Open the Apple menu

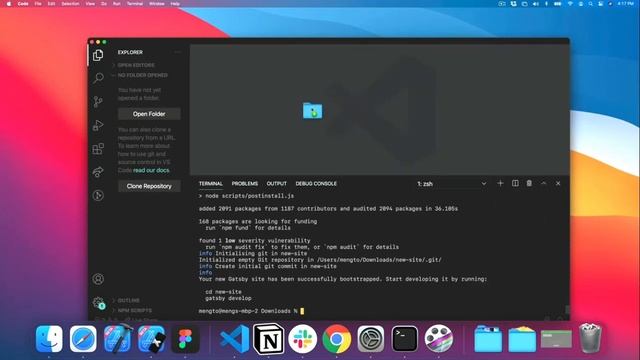[x=9, y=4]
